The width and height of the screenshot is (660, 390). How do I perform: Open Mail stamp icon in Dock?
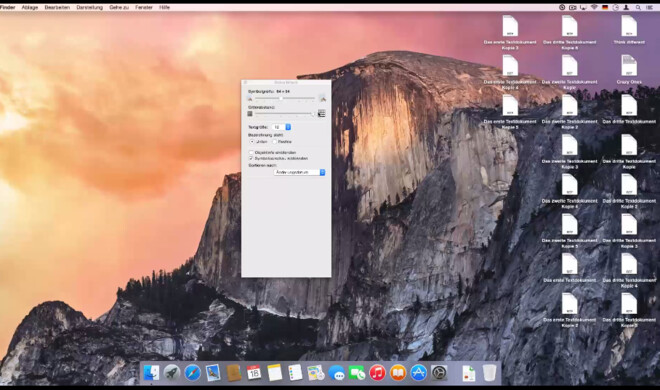[x=213, y=373]
